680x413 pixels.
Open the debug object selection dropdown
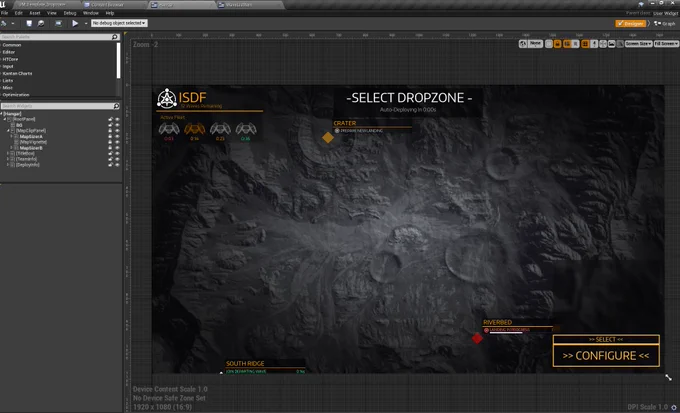[119, 23]
